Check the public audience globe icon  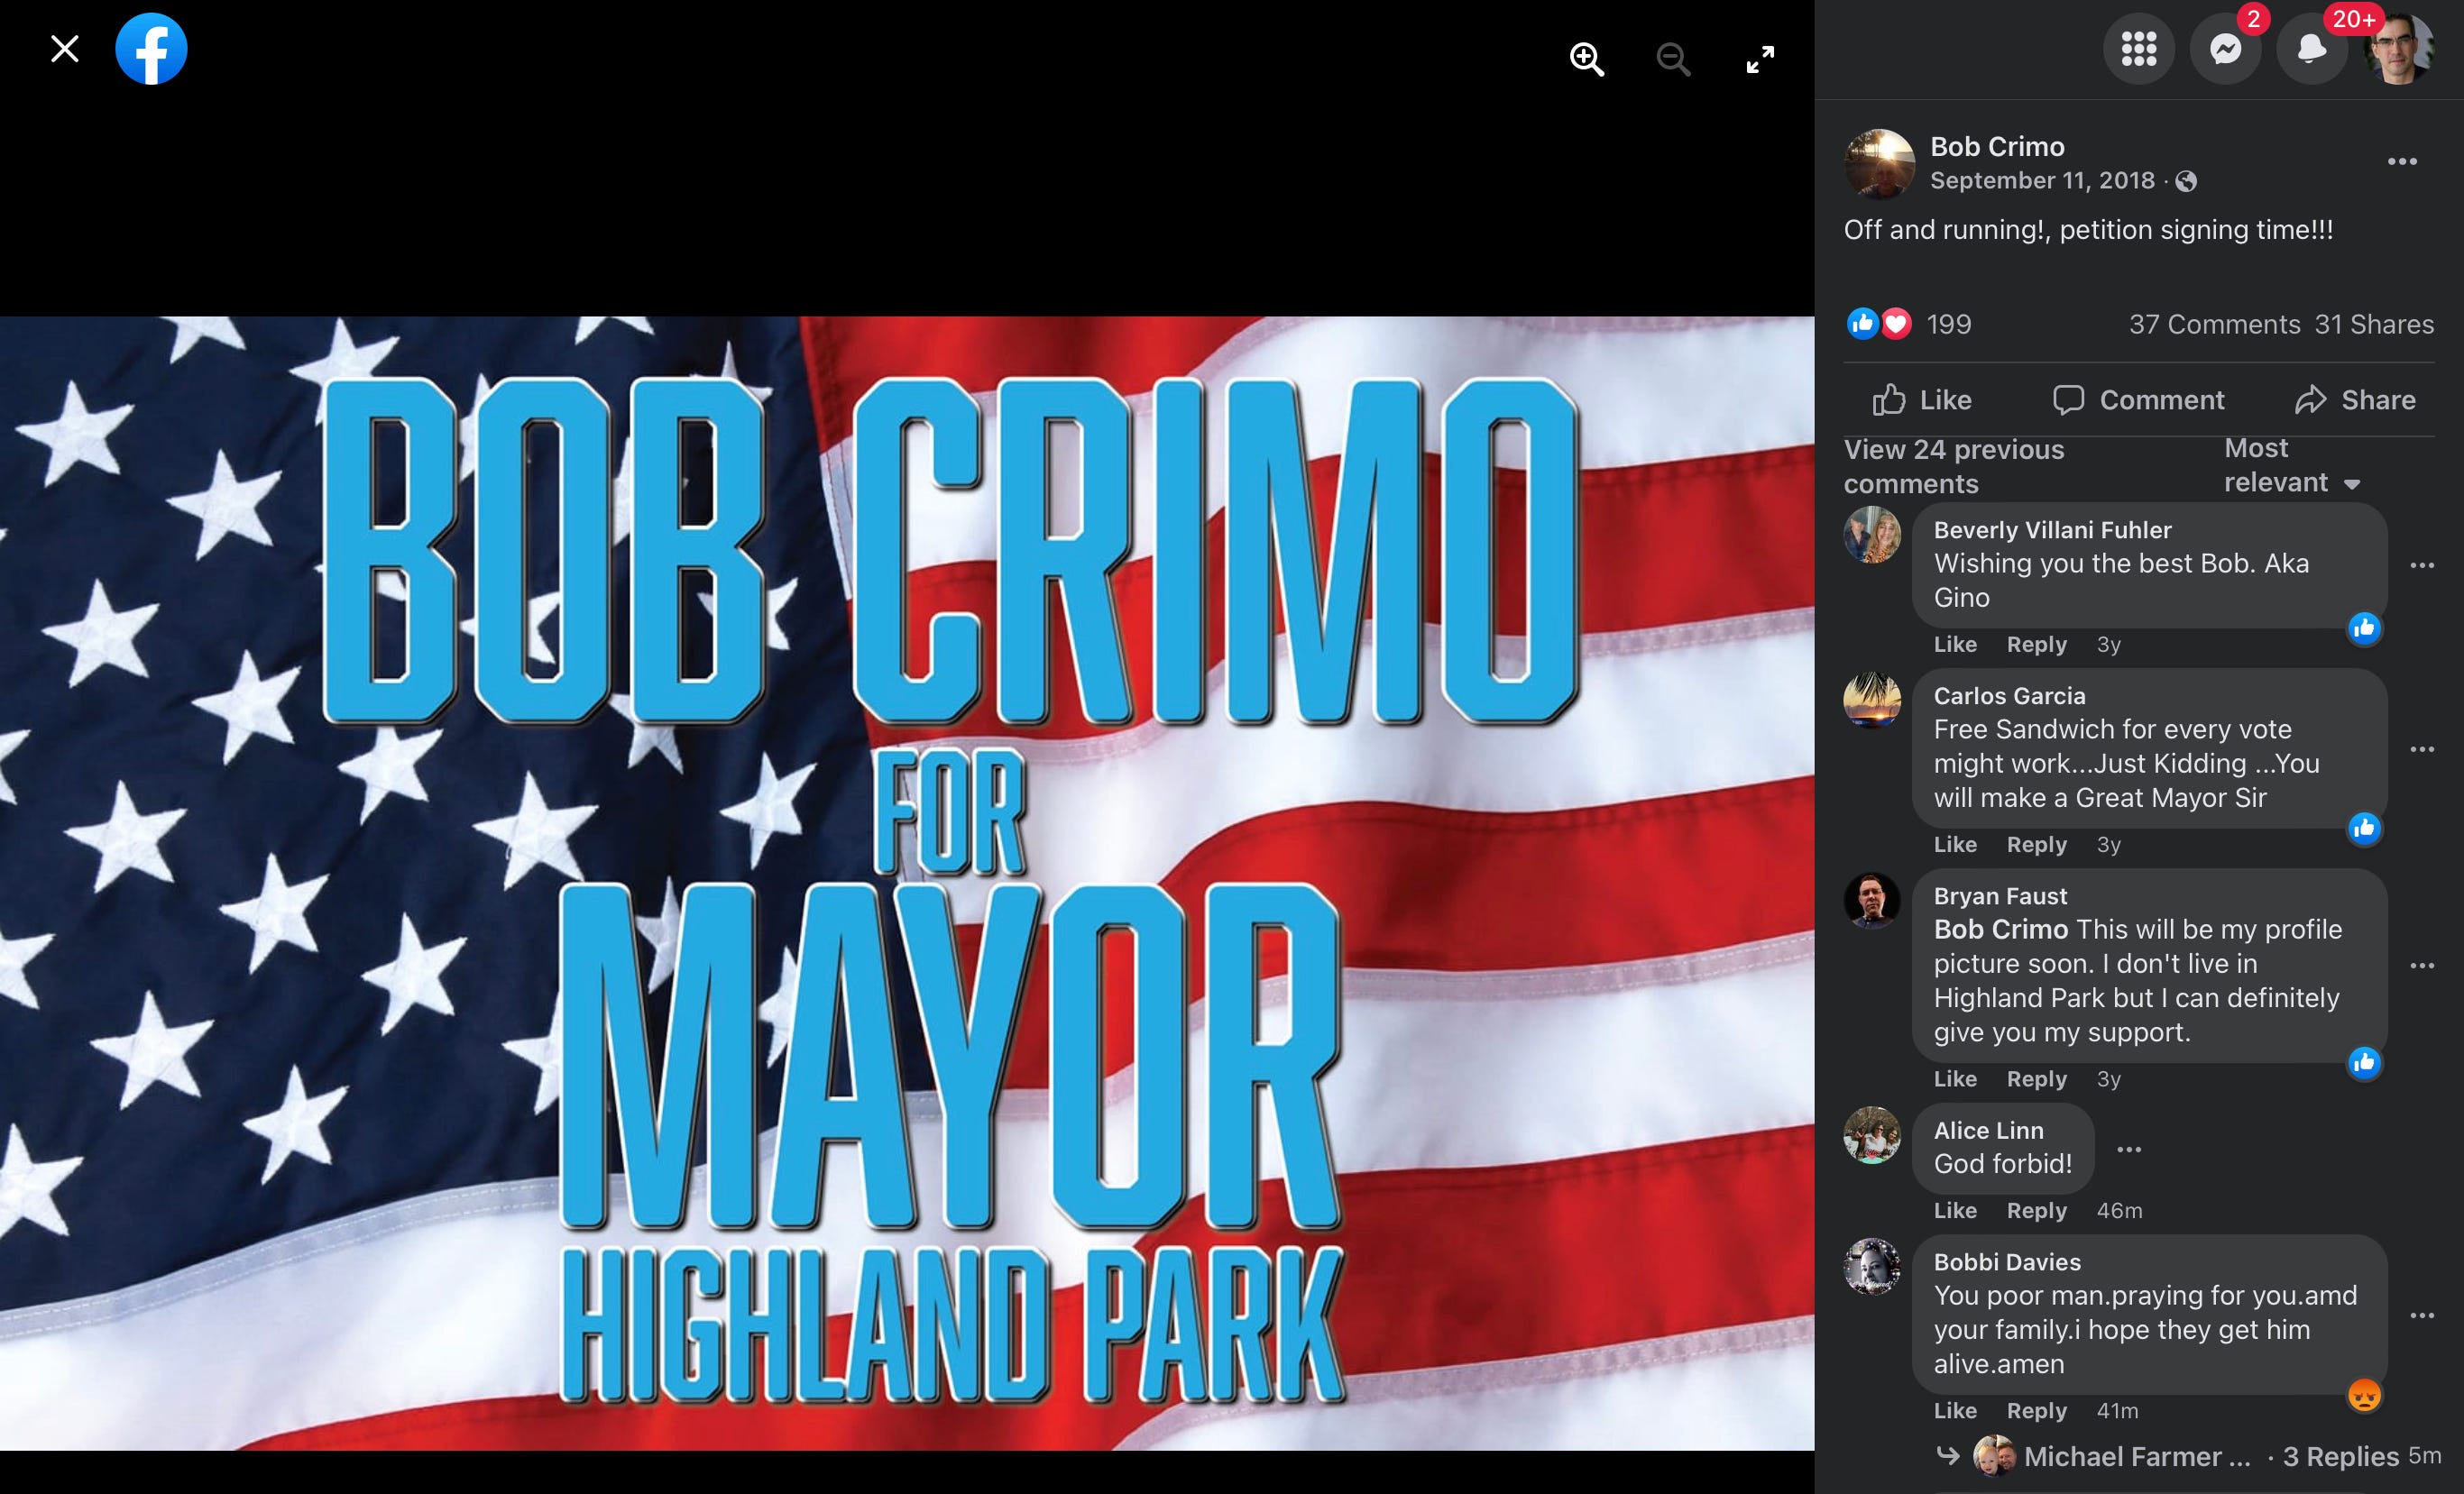point(2186,181)
